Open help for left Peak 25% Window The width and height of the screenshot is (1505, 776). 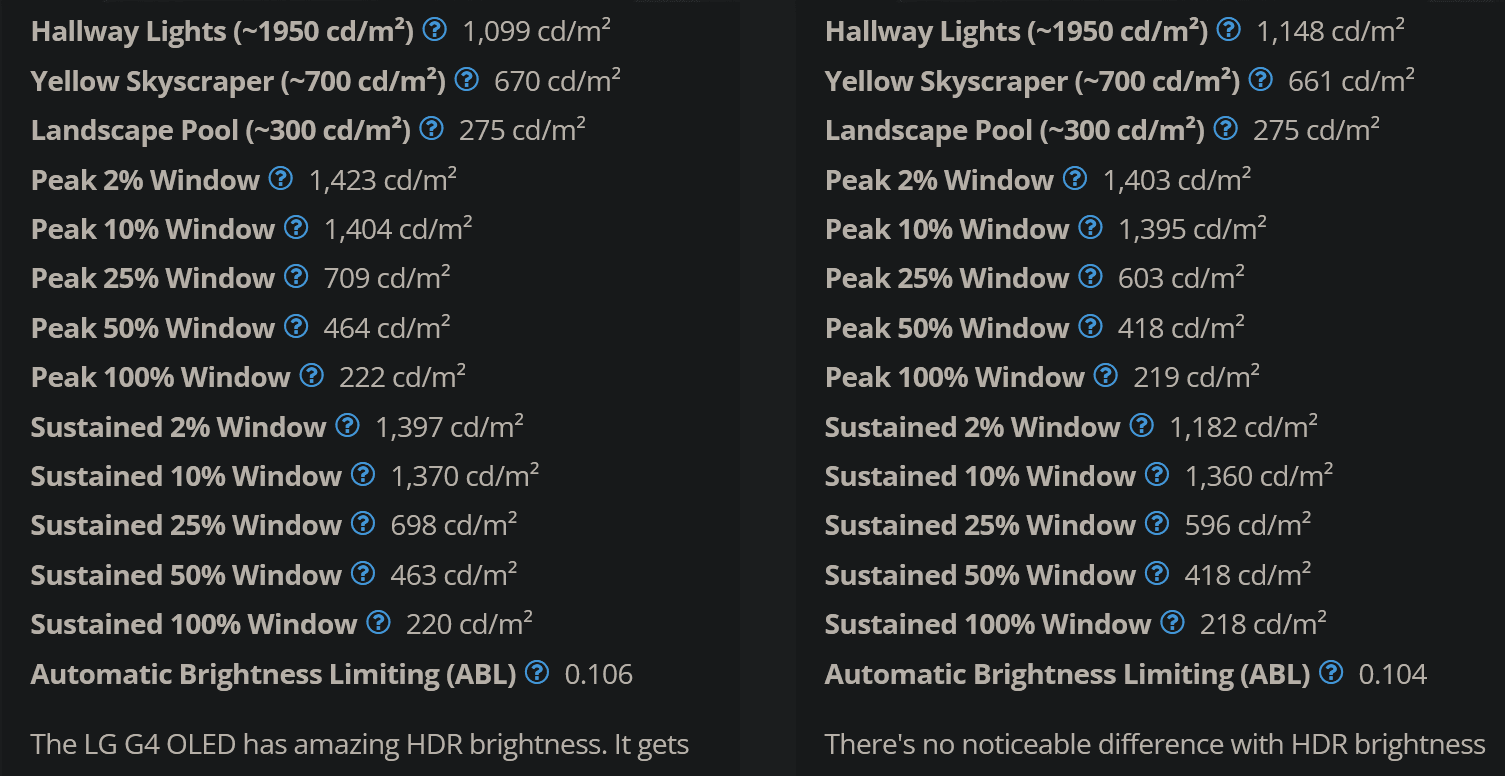[296, 277]
